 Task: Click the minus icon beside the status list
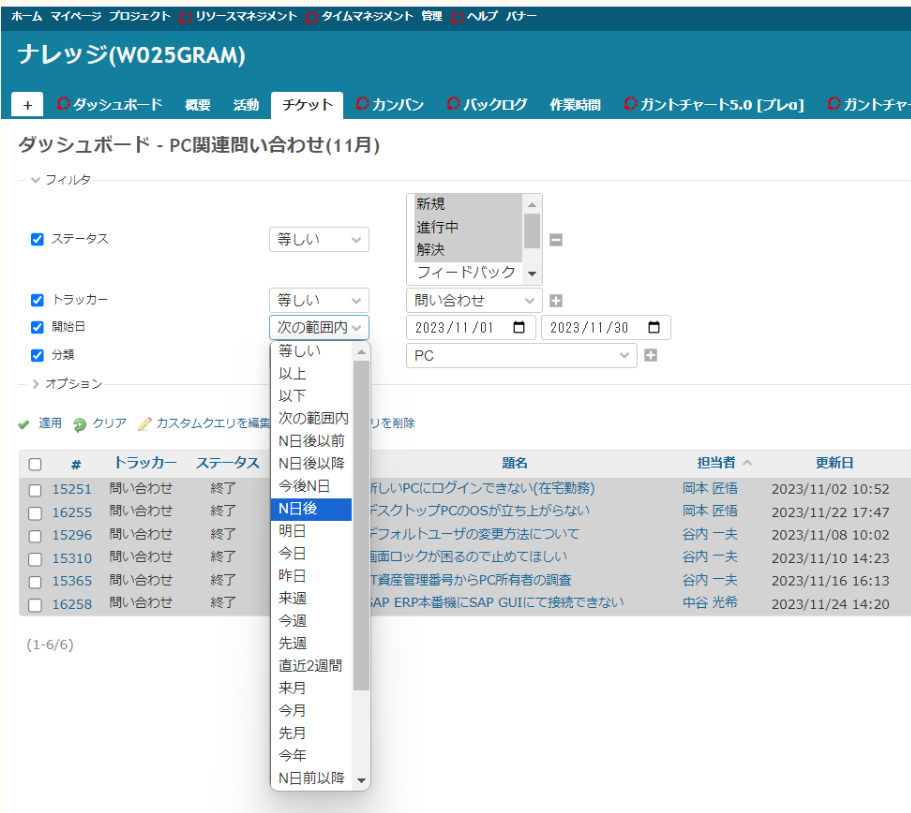click(x=556, y=240)
